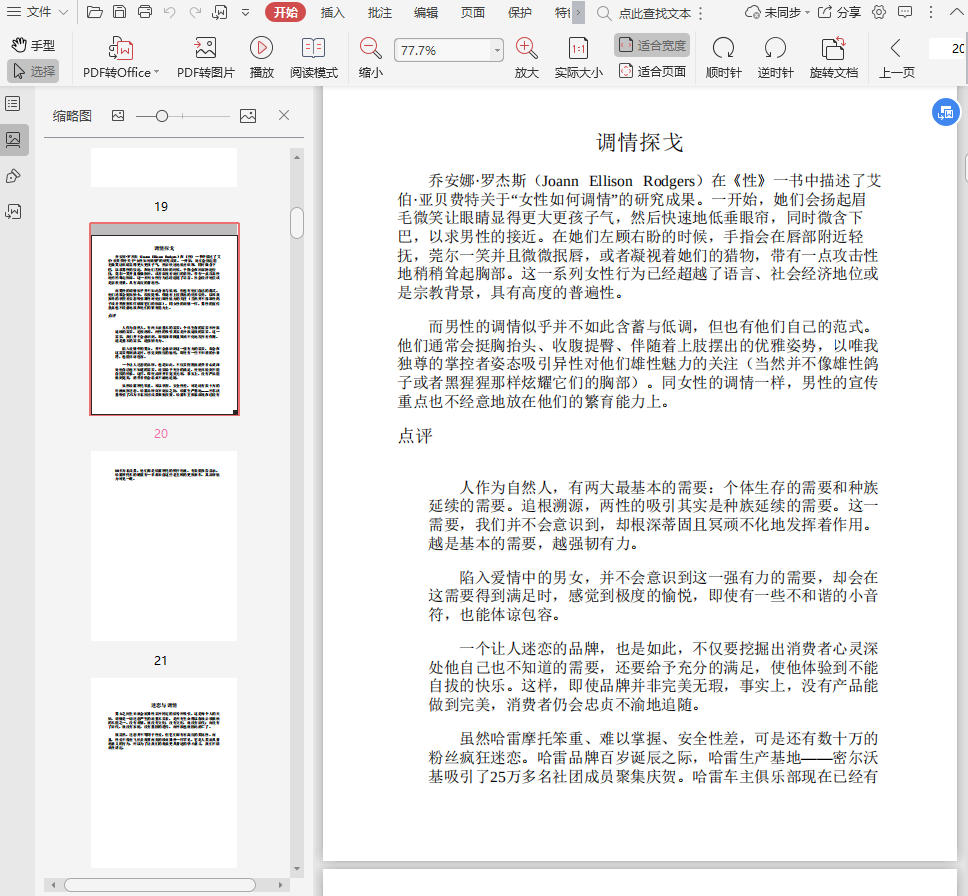Select the page 21 thumbnail

tap(164, 546)
